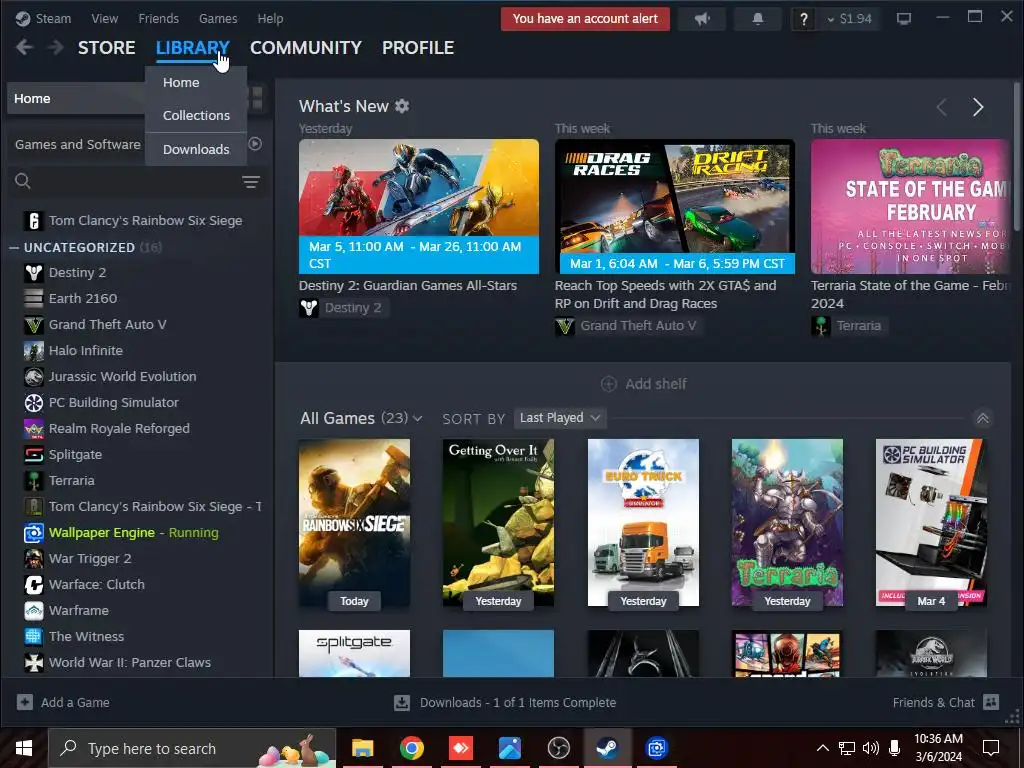This screenshot has width=1024, height=768.
Task: Click the Windows Start button
Action: [24, 748]
